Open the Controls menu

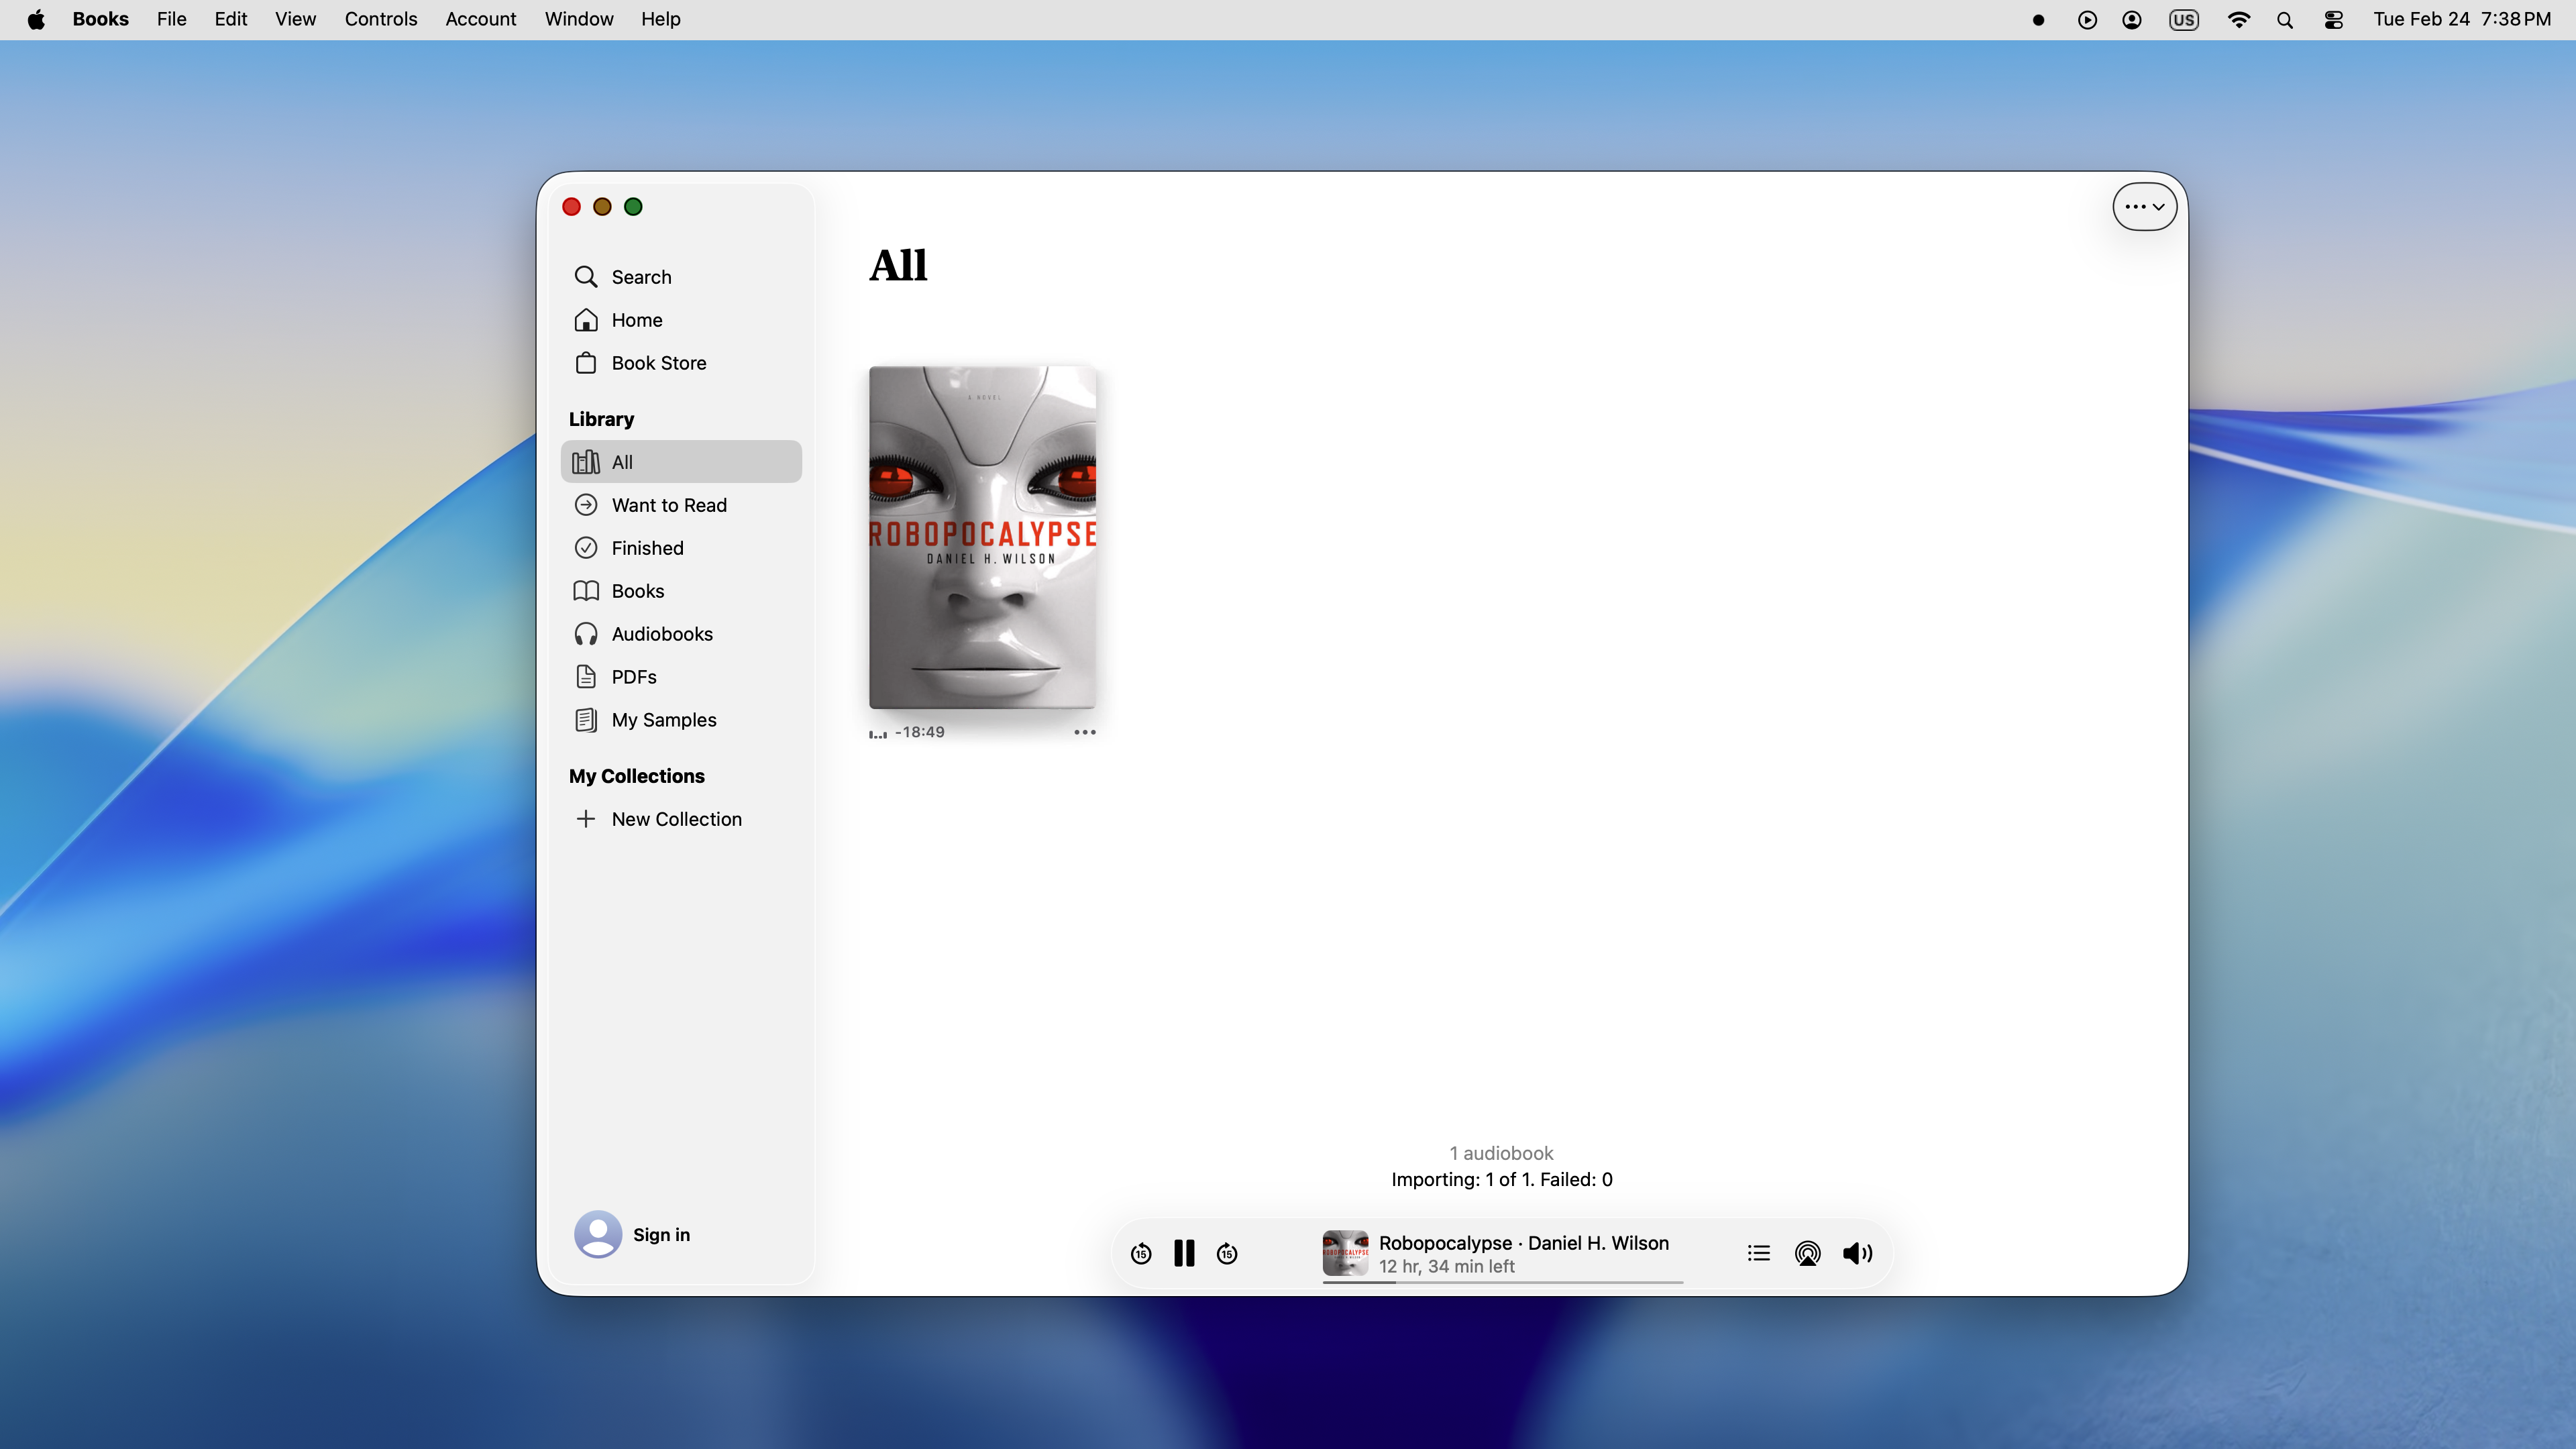(x=381, y=19)
